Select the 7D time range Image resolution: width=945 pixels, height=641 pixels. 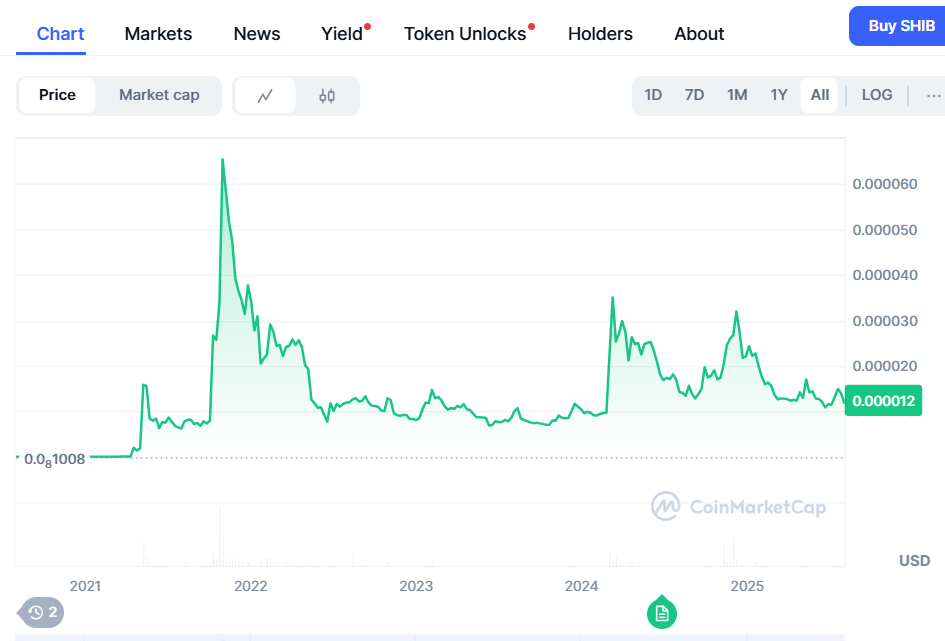point(694,94)
